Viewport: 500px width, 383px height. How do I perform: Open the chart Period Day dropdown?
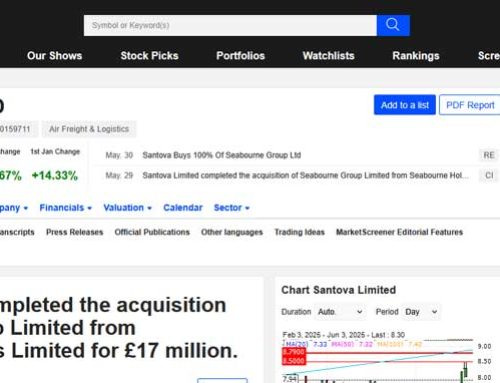pyautogui.click(x=421, y=312)
